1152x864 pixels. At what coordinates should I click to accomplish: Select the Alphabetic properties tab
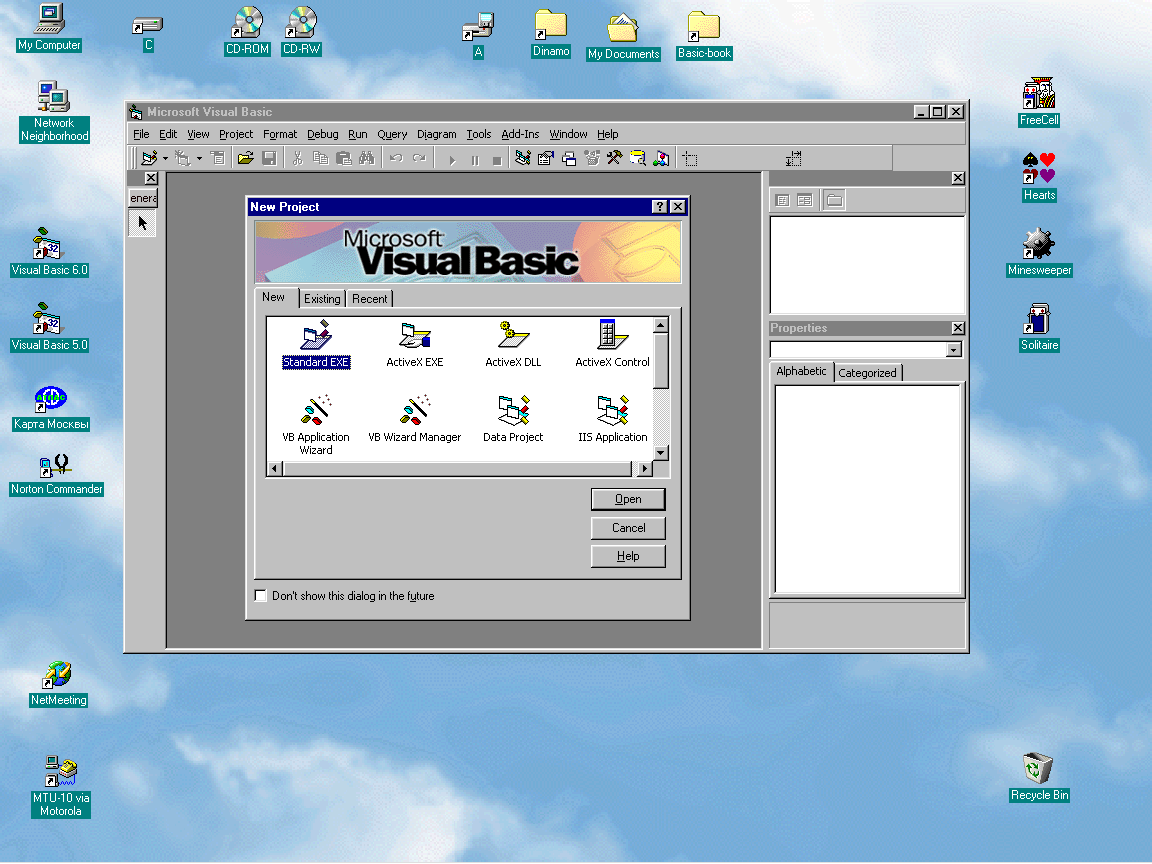coord(801,371)
